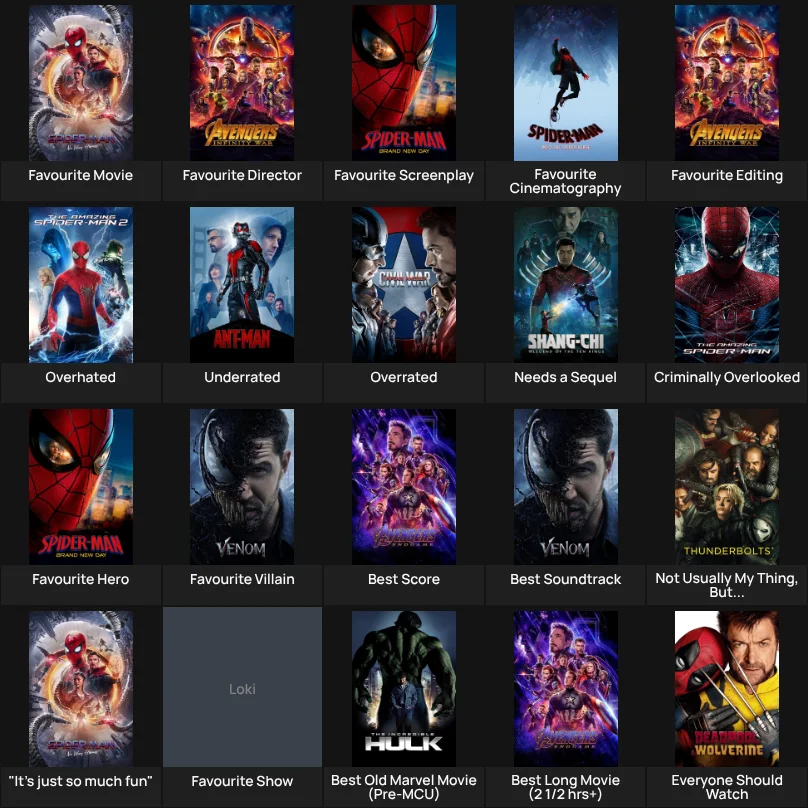808x808 pixels.
Task: Select "Best Long Movie (2 1/2 hrs+)" caption
Action: pyautogui.click(x=565, y=787)
